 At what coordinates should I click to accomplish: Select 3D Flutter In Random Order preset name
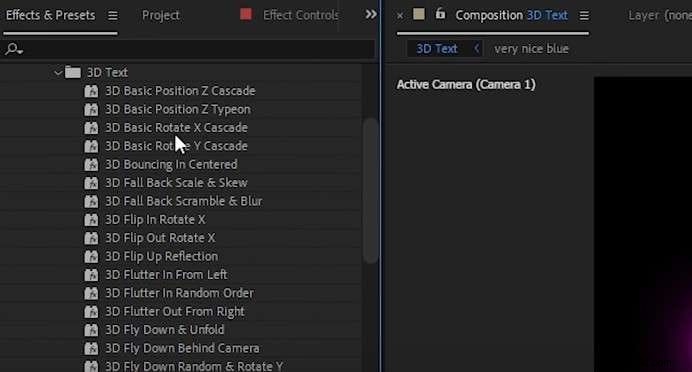coord(179,293)
